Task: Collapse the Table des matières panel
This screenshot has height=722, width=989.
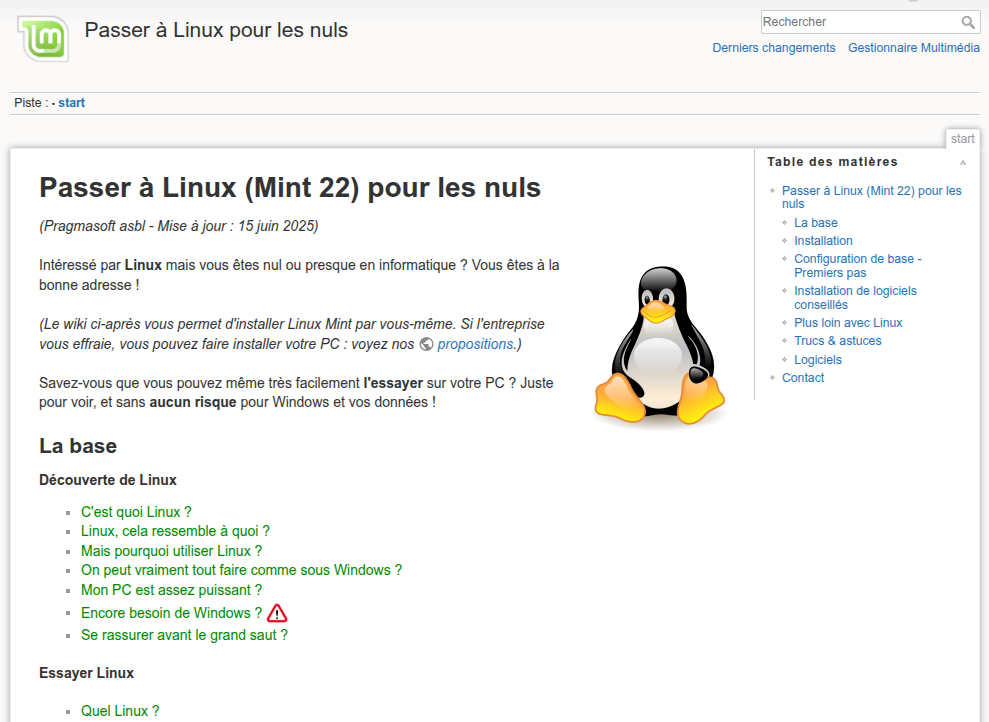Action: pyautogui.click(x=963, y=163)
